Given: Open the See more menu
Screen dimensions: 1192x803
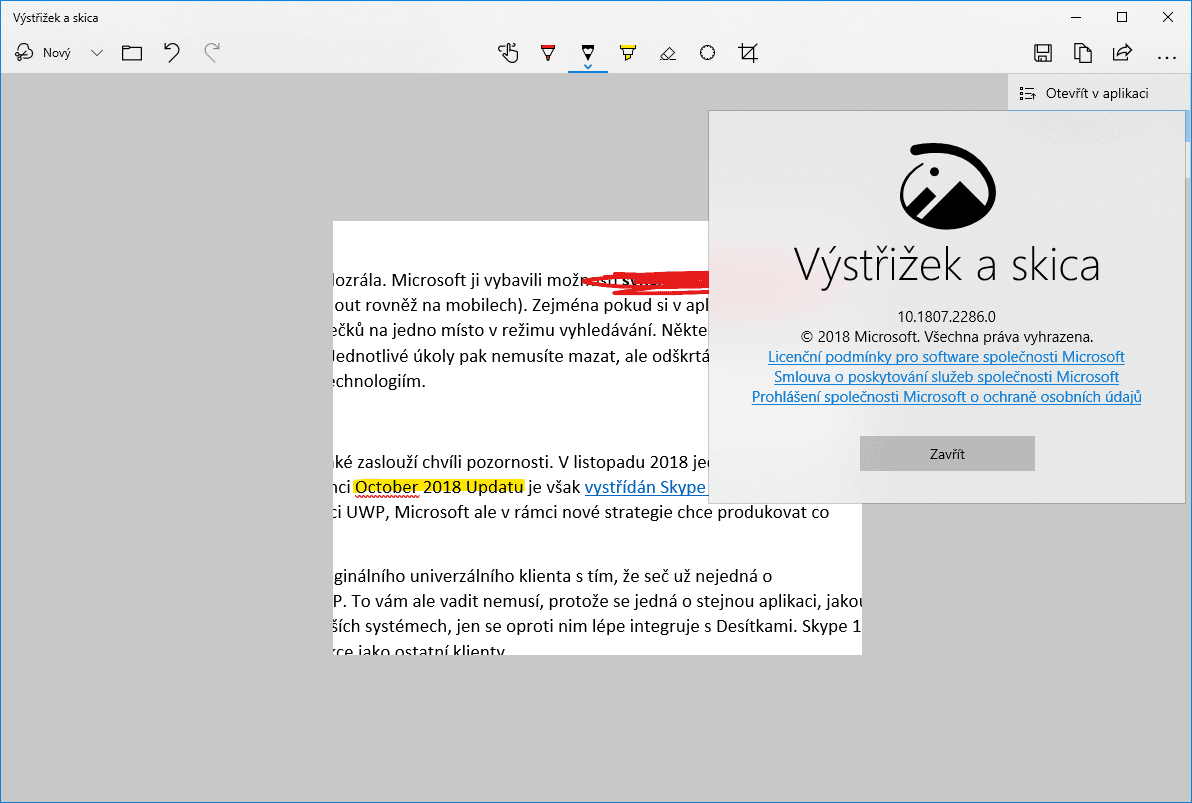Looking at the screenshot, I should [1164, 52].
